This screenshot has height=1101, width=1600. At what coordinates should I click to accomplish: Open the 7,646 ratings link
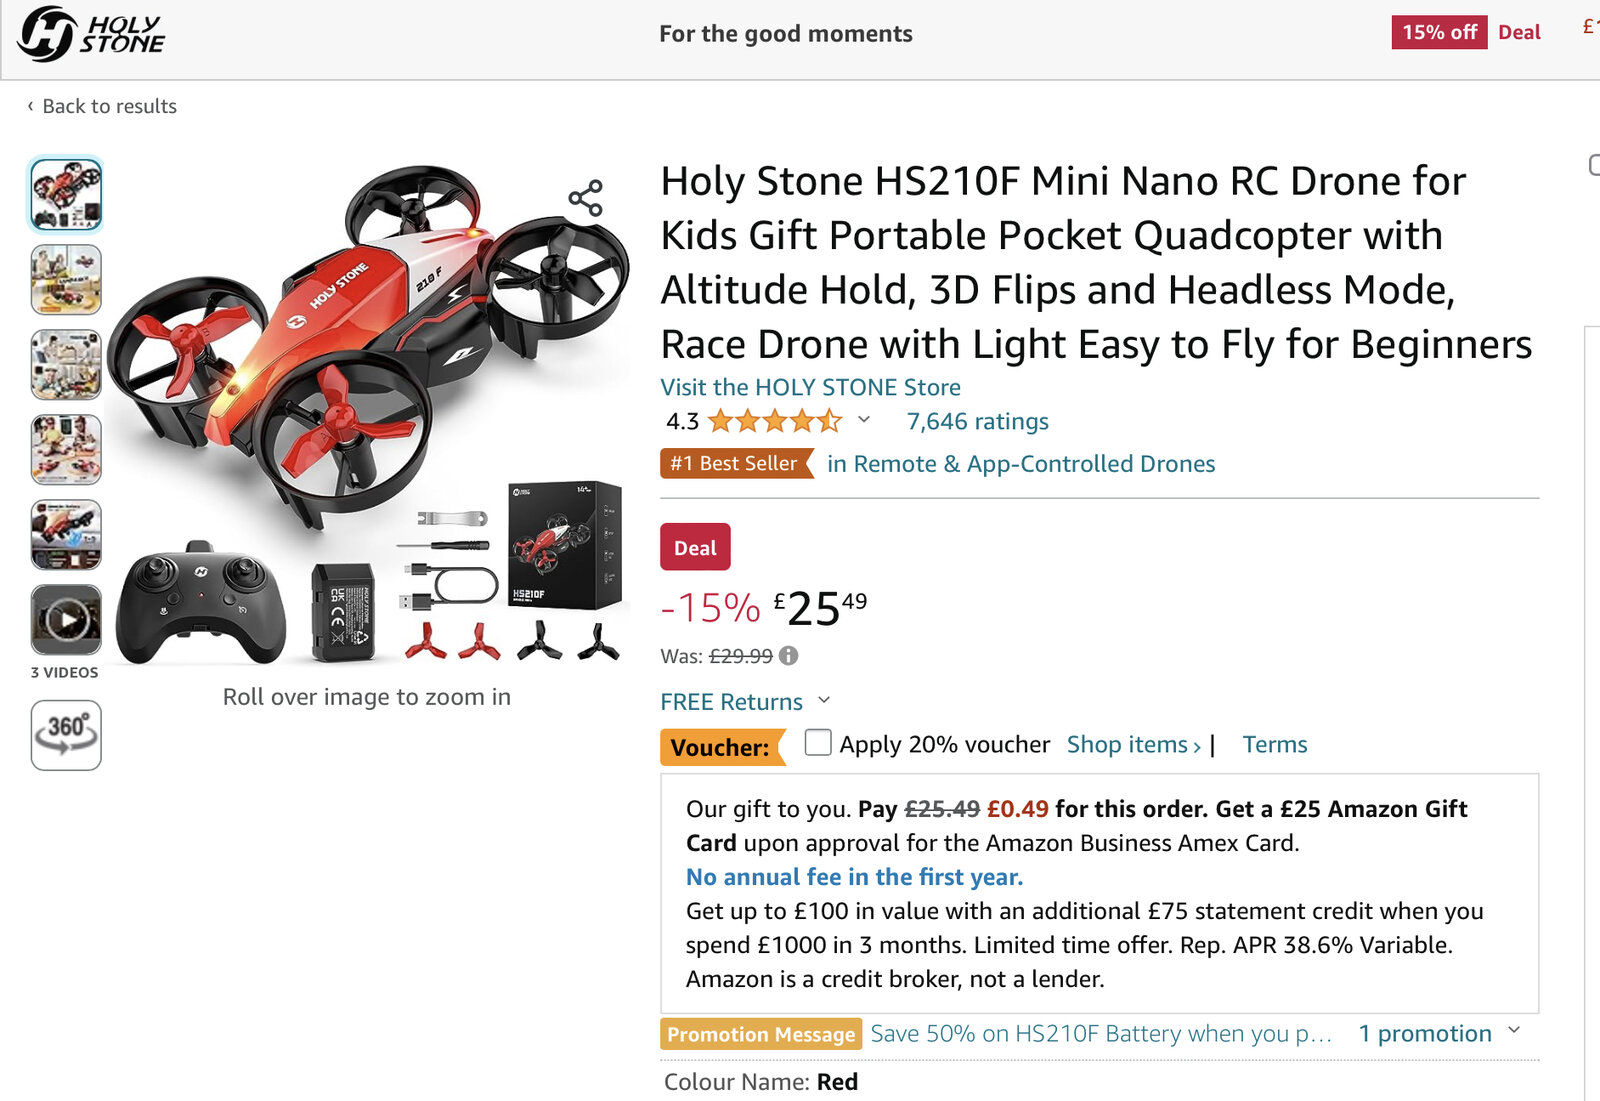coord(977,421)
